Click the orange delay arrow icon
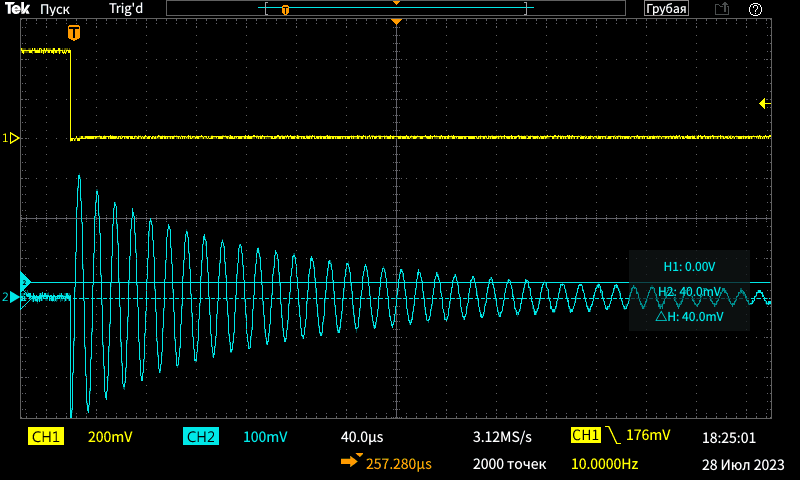 [352, 460]
